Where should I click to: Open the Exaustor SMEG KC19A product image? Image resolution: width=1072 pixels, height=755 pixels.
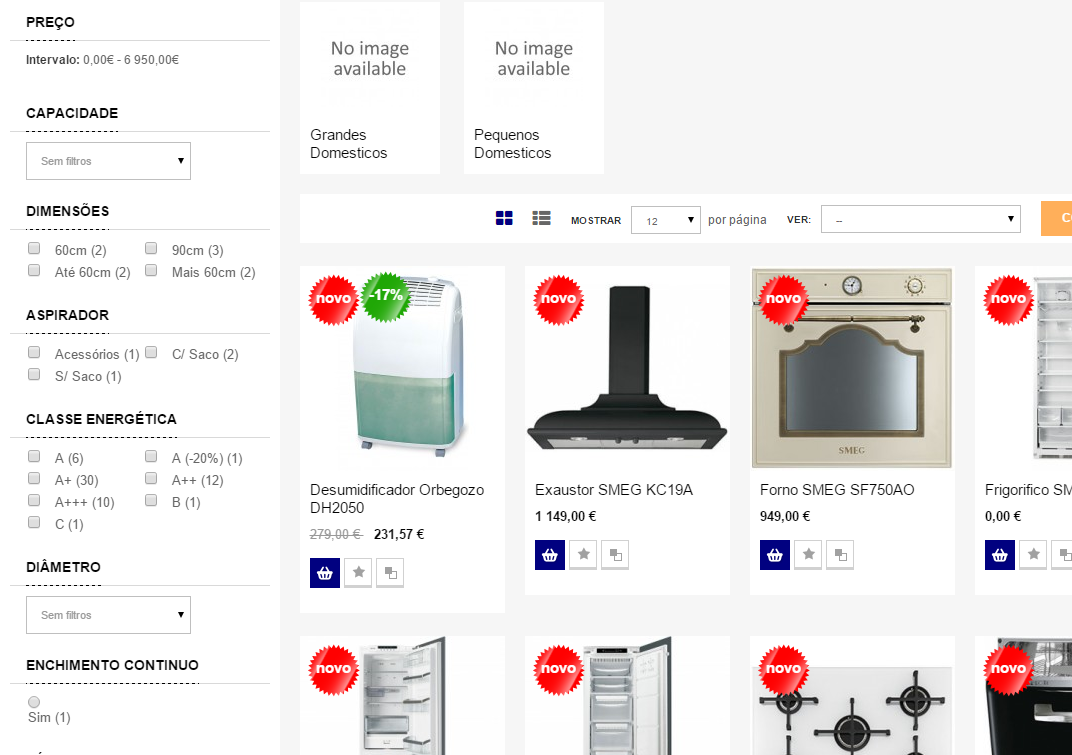point(627,368)
